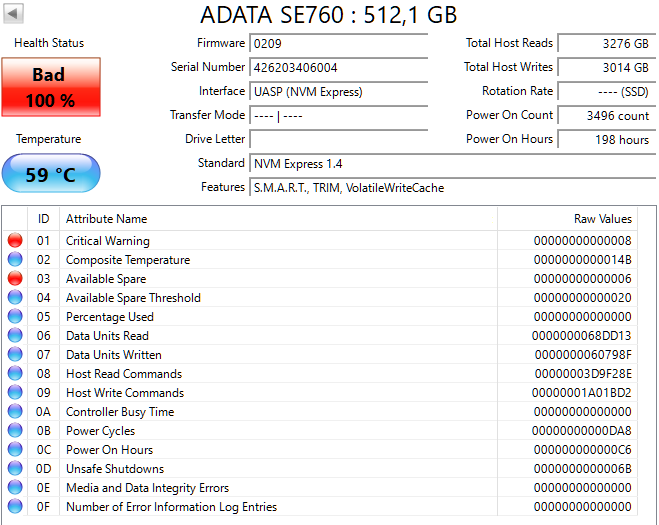Screen dimensions: 659x525
Task: Open the Bad 100 % health status button
Action: [51, 87]
